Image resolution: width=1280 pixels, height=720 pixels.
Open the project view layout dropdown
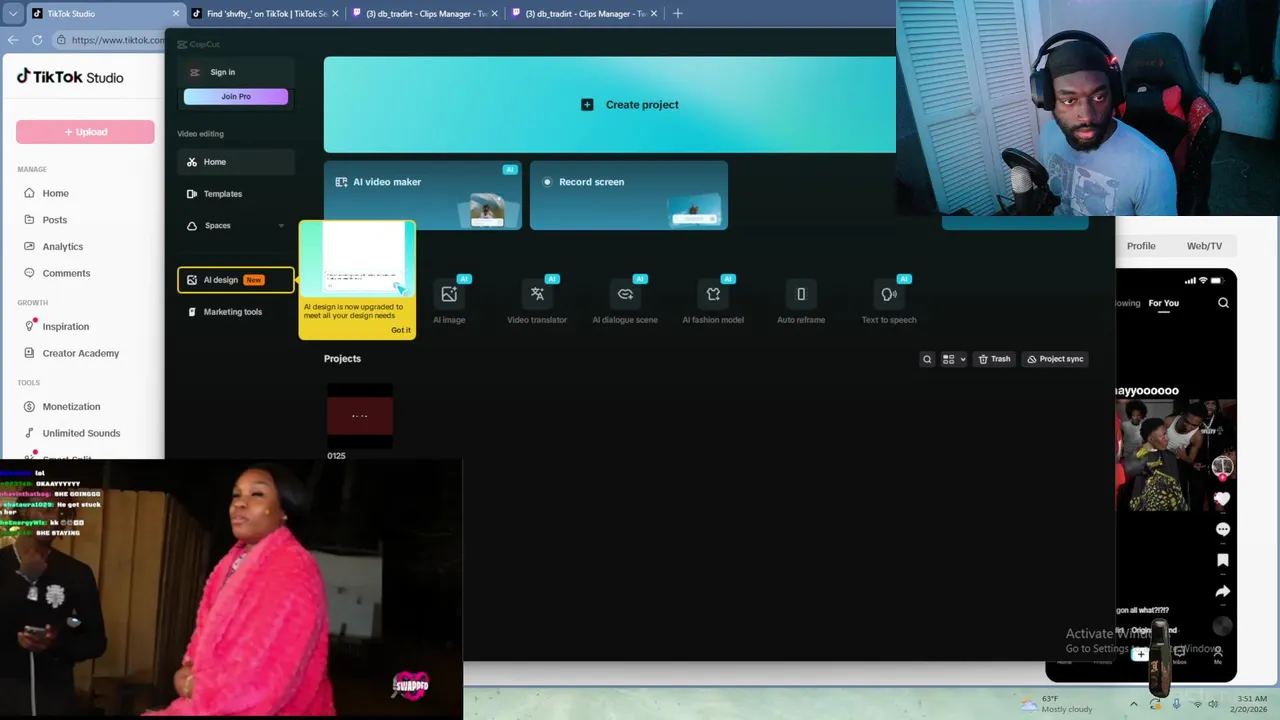tap(953, 359)
